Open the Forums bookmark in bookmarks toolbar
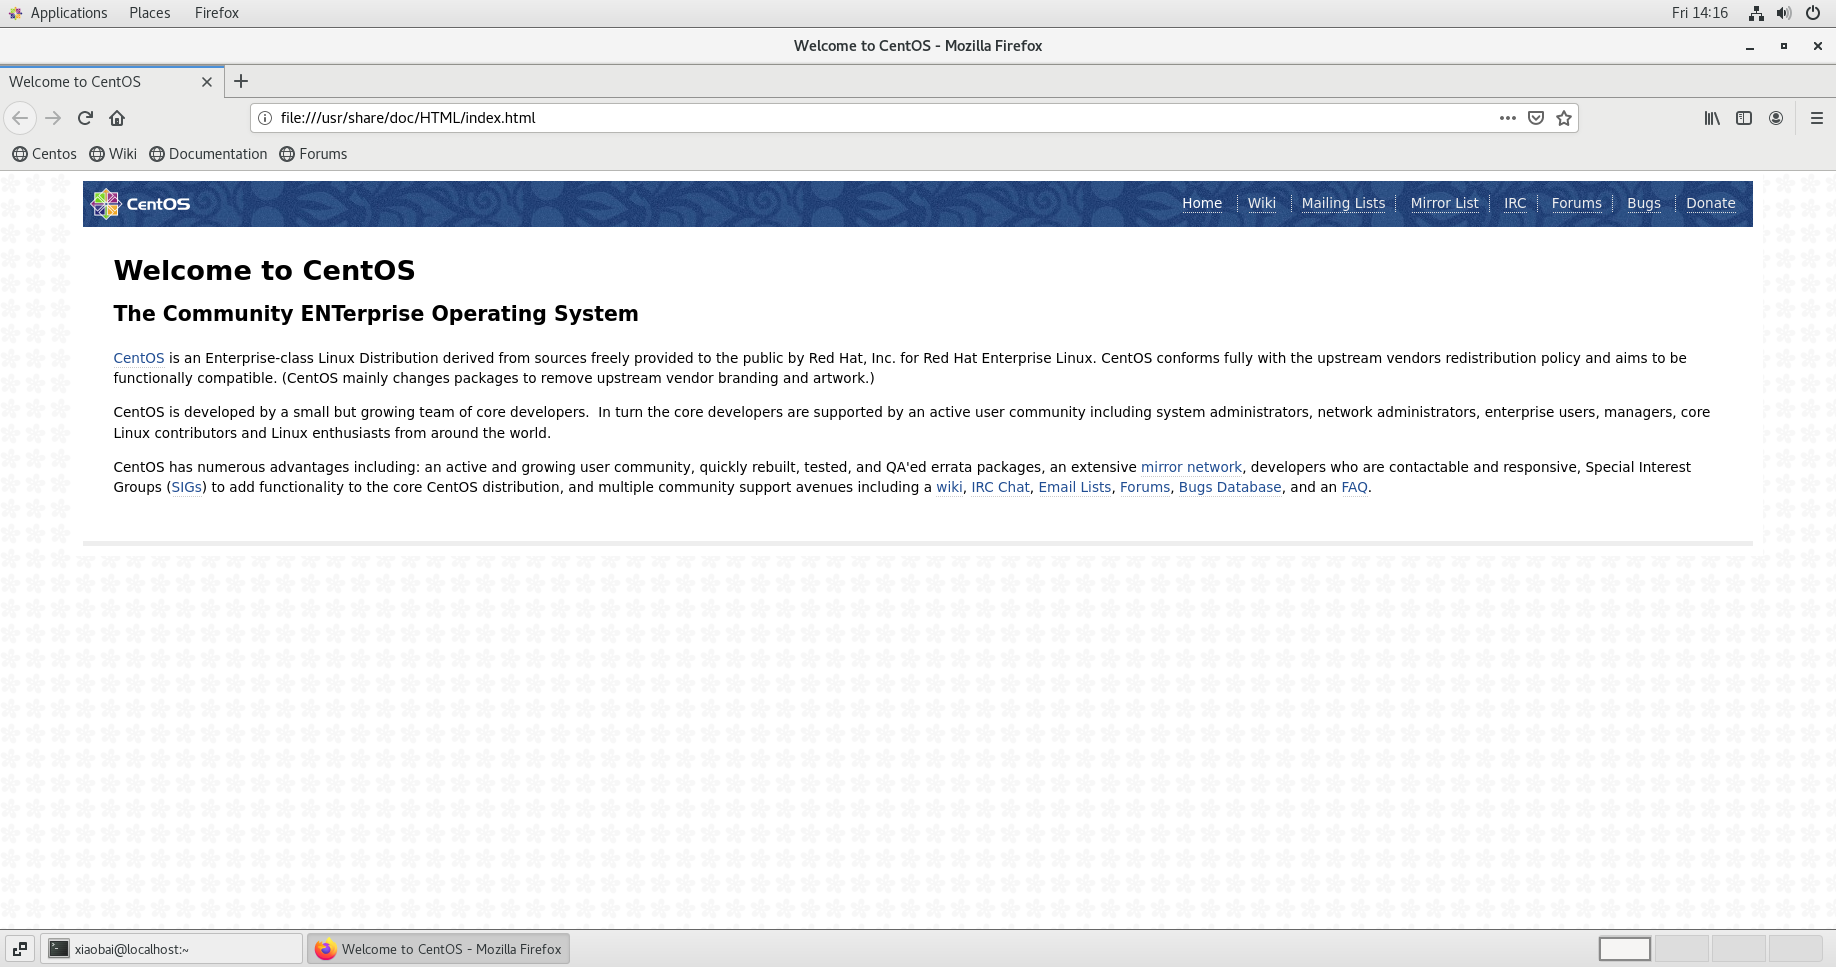 click(x=313, y=154)
